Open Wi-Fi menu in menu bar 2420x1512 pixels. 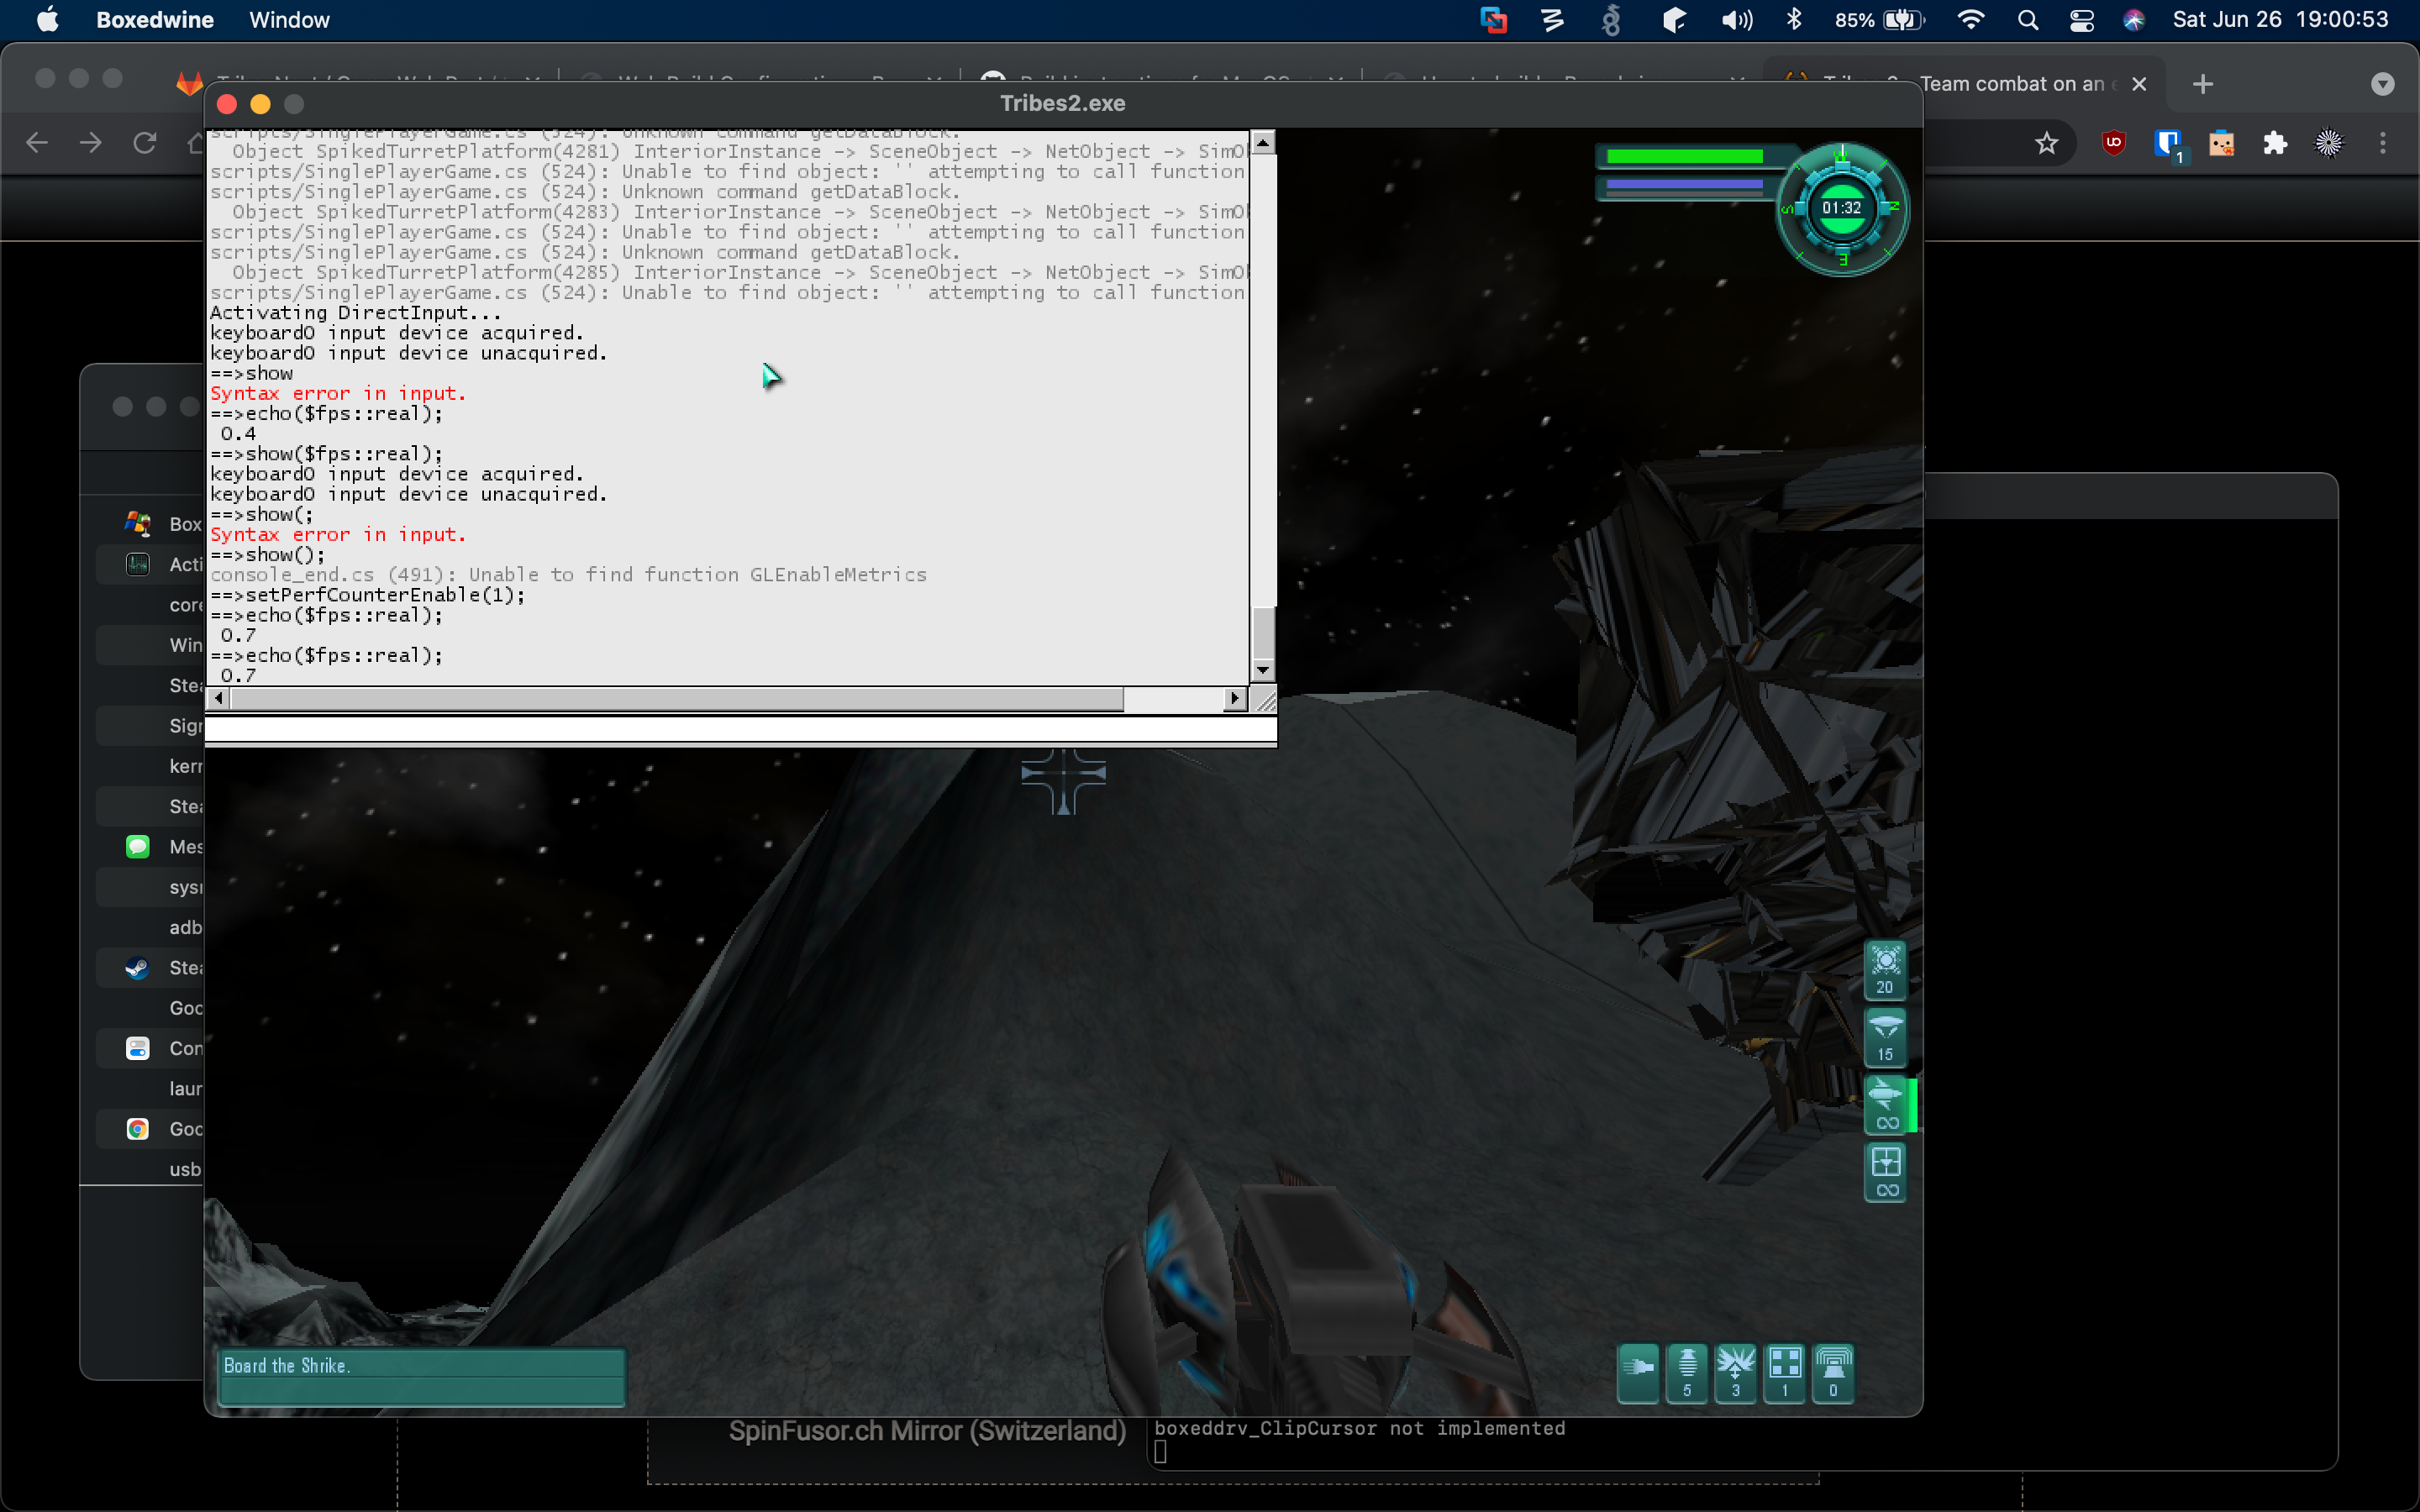tap(1971, 20)
